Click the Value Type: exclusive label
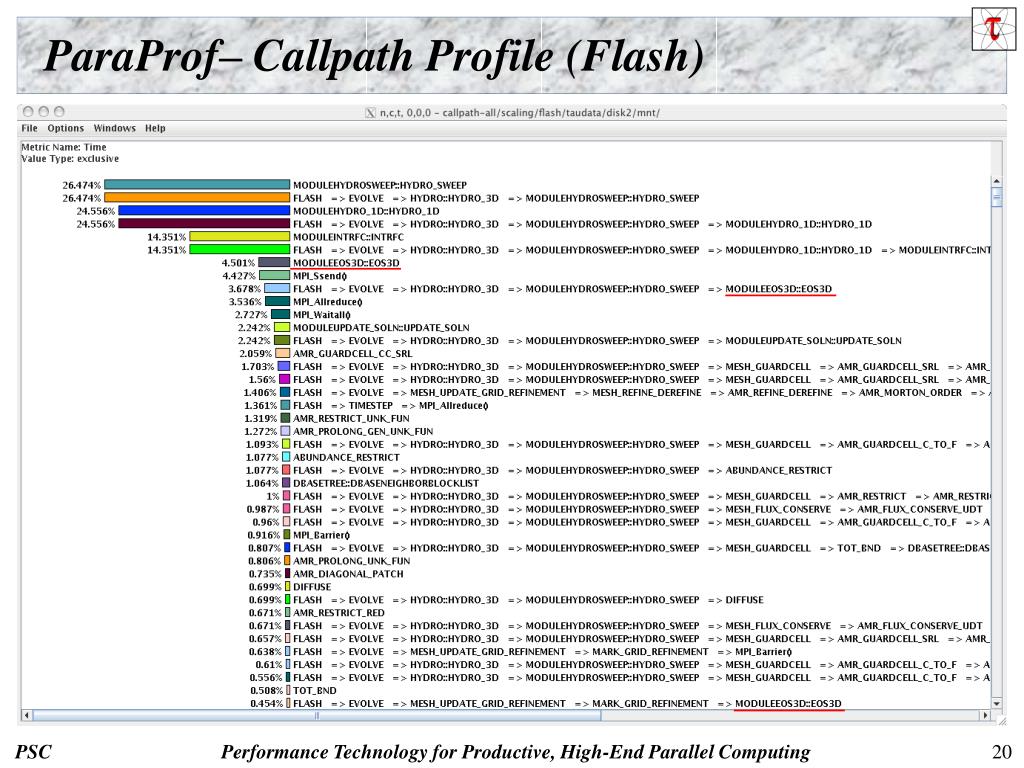 tap(70, 159)
